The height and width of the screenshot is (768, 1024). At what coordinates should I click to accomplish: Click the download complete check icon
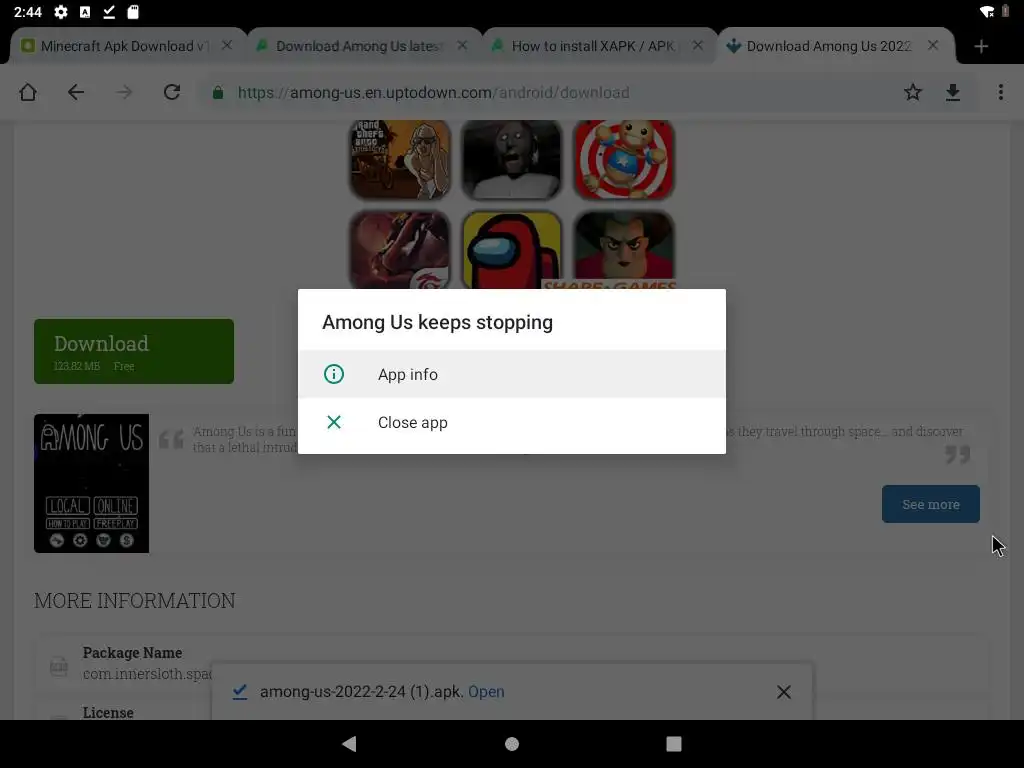click(240, 692)
